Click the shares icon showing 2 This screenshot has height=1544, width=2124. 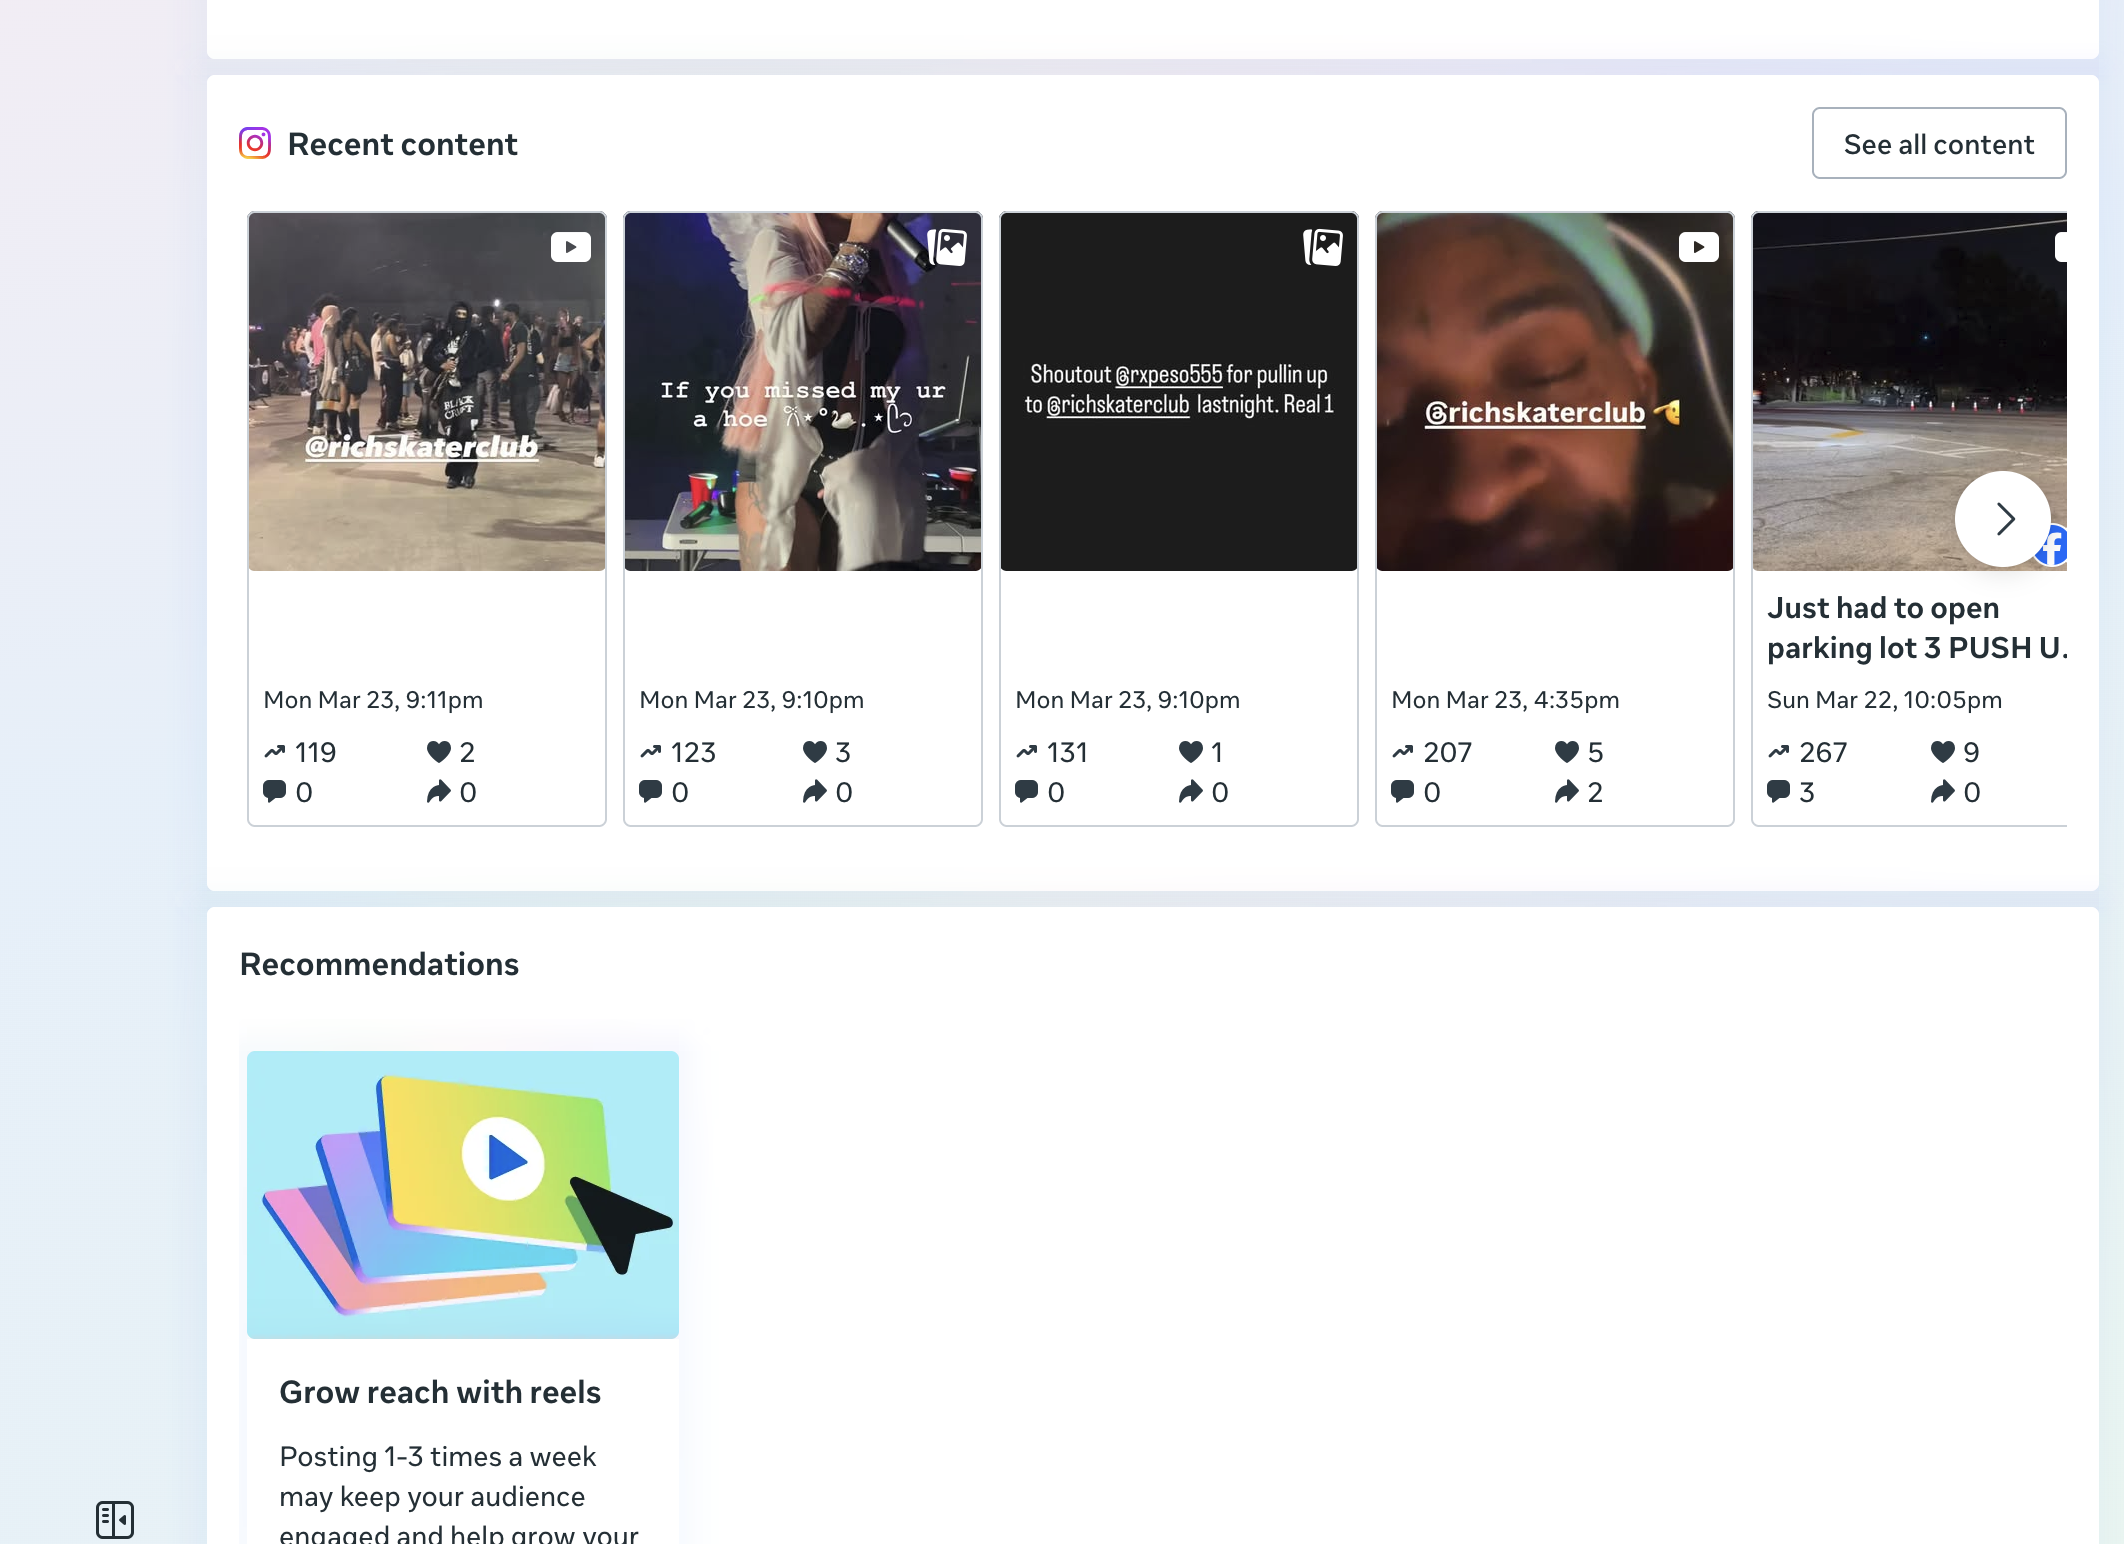pyautogui.click(x=1566, y=791)
